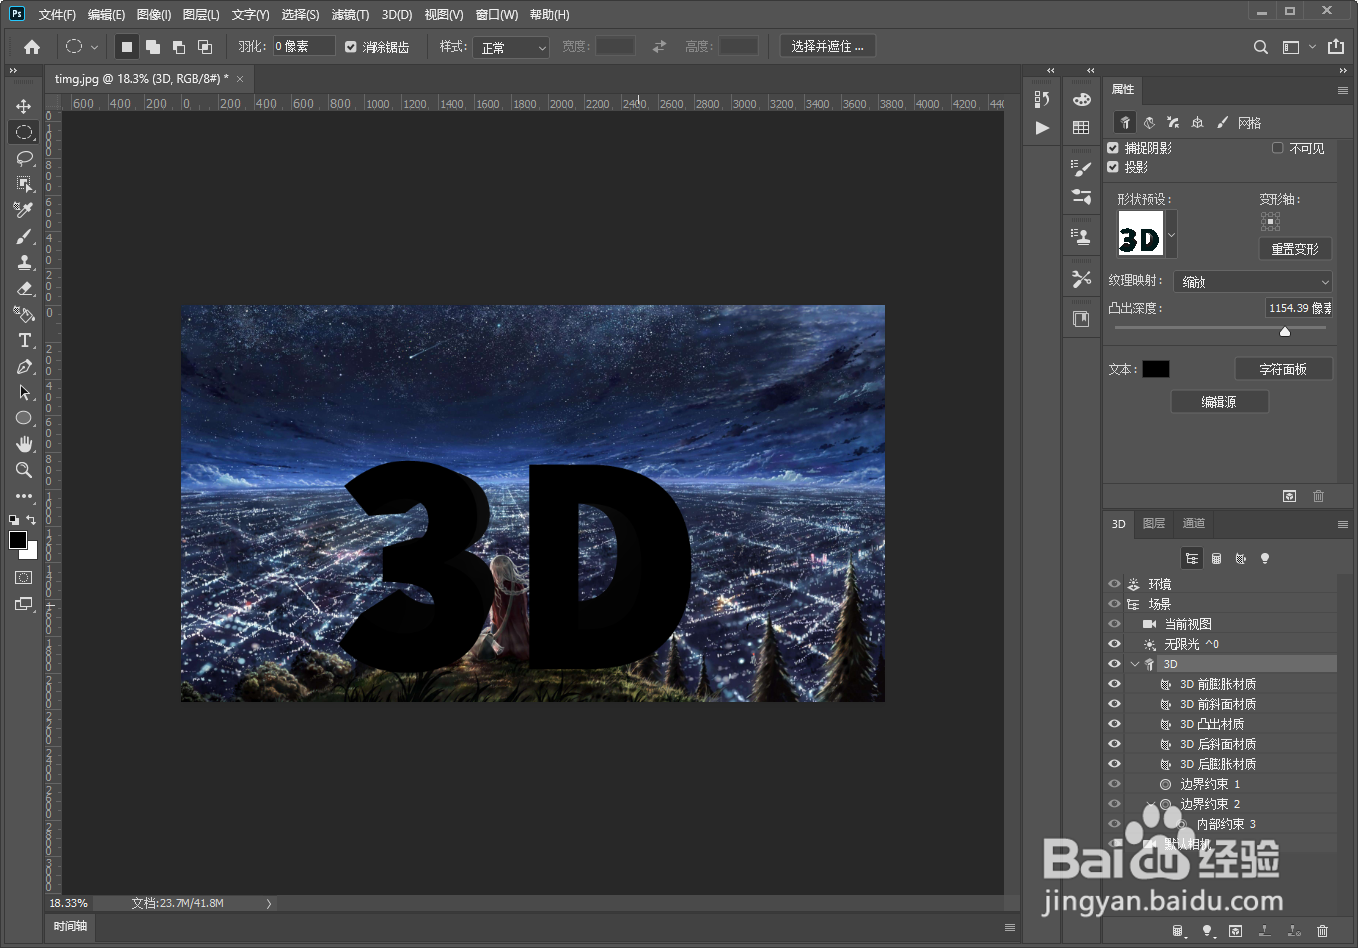The height and width of the screenshot is (948, 1358).
Task: Open the 窗口(W) menu
Action: click(497, 15)
